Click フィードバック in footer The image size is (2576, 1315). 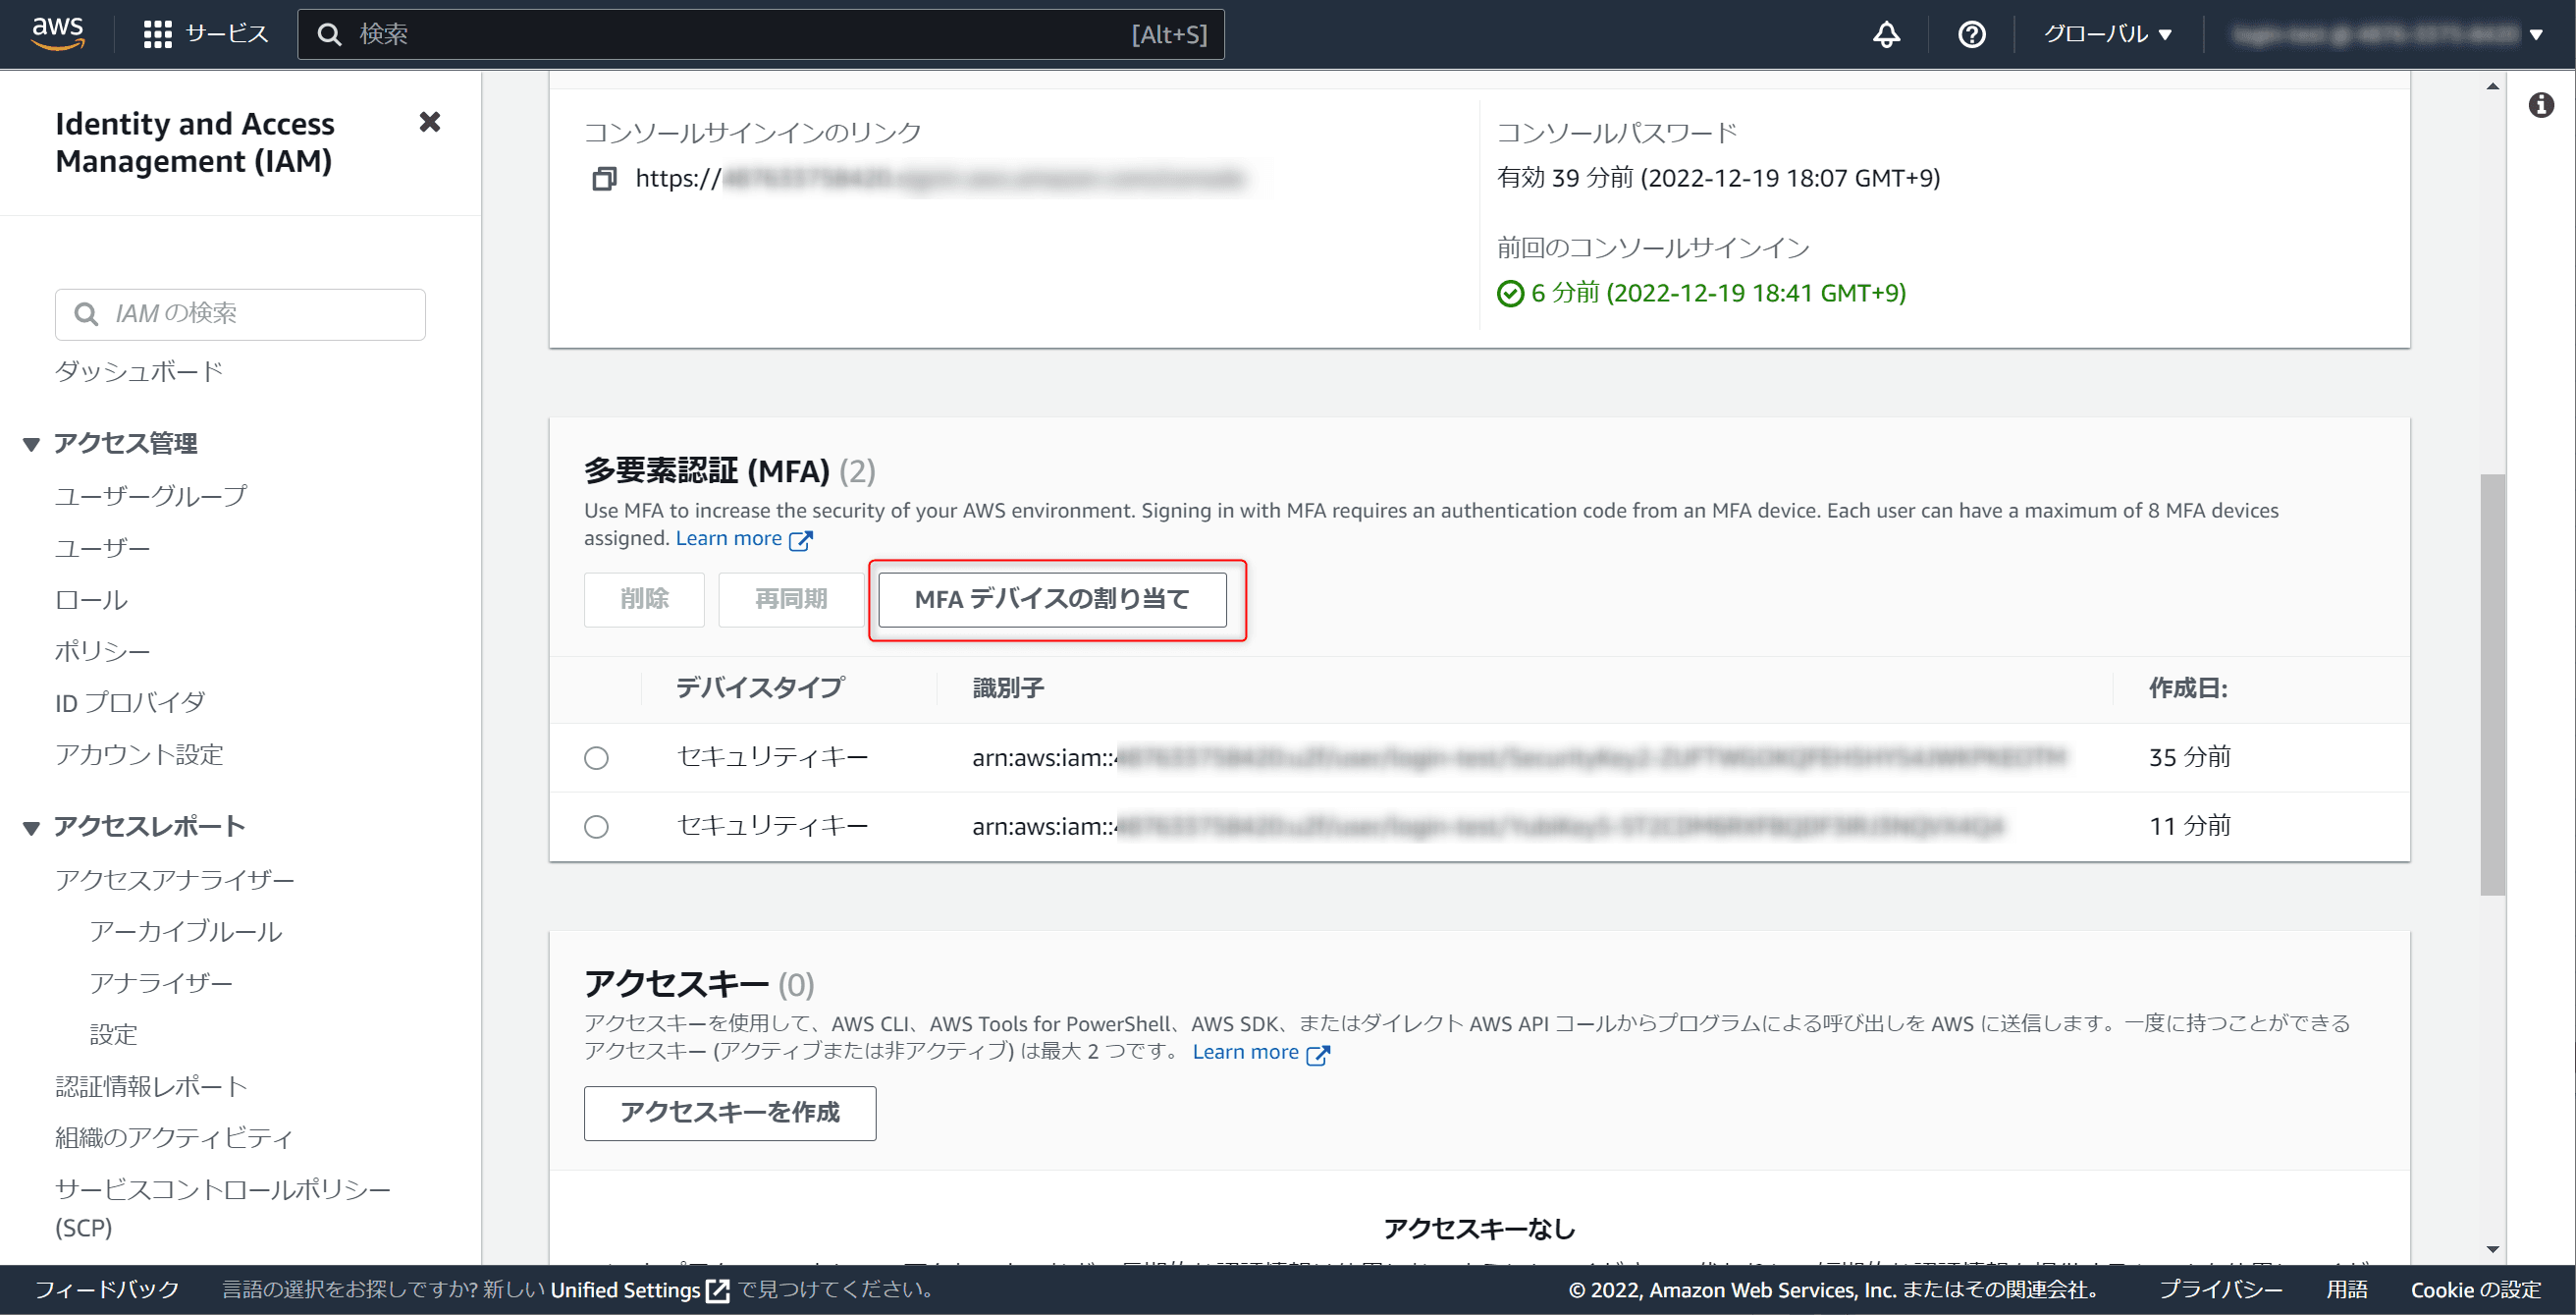(107, 1290)
